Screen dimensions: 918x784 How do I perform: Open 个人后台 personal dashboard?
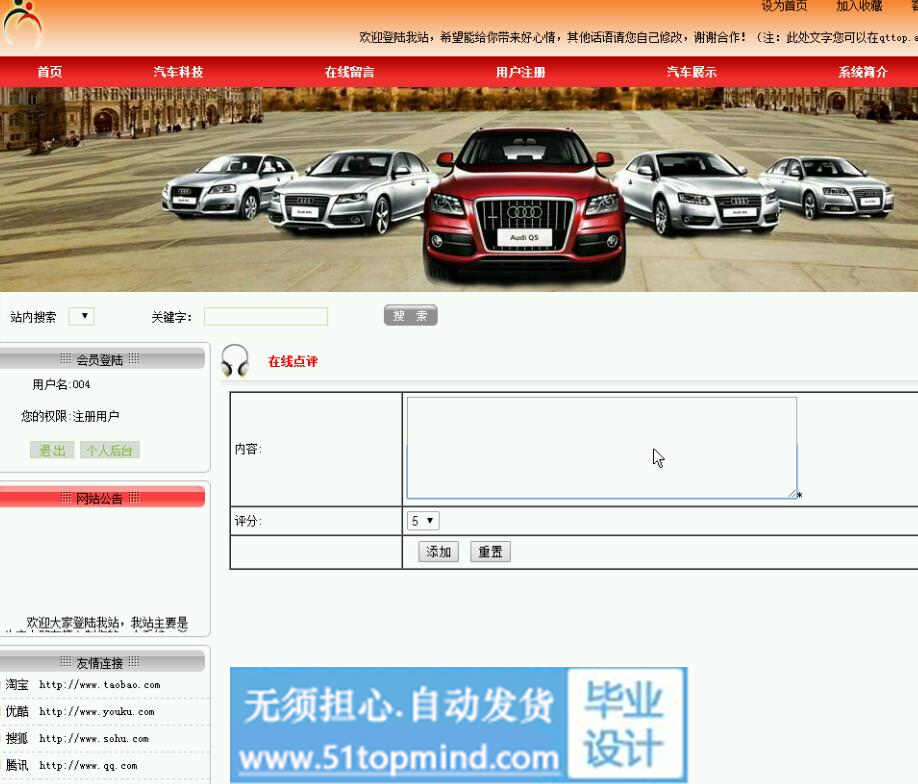click(110, 450)
